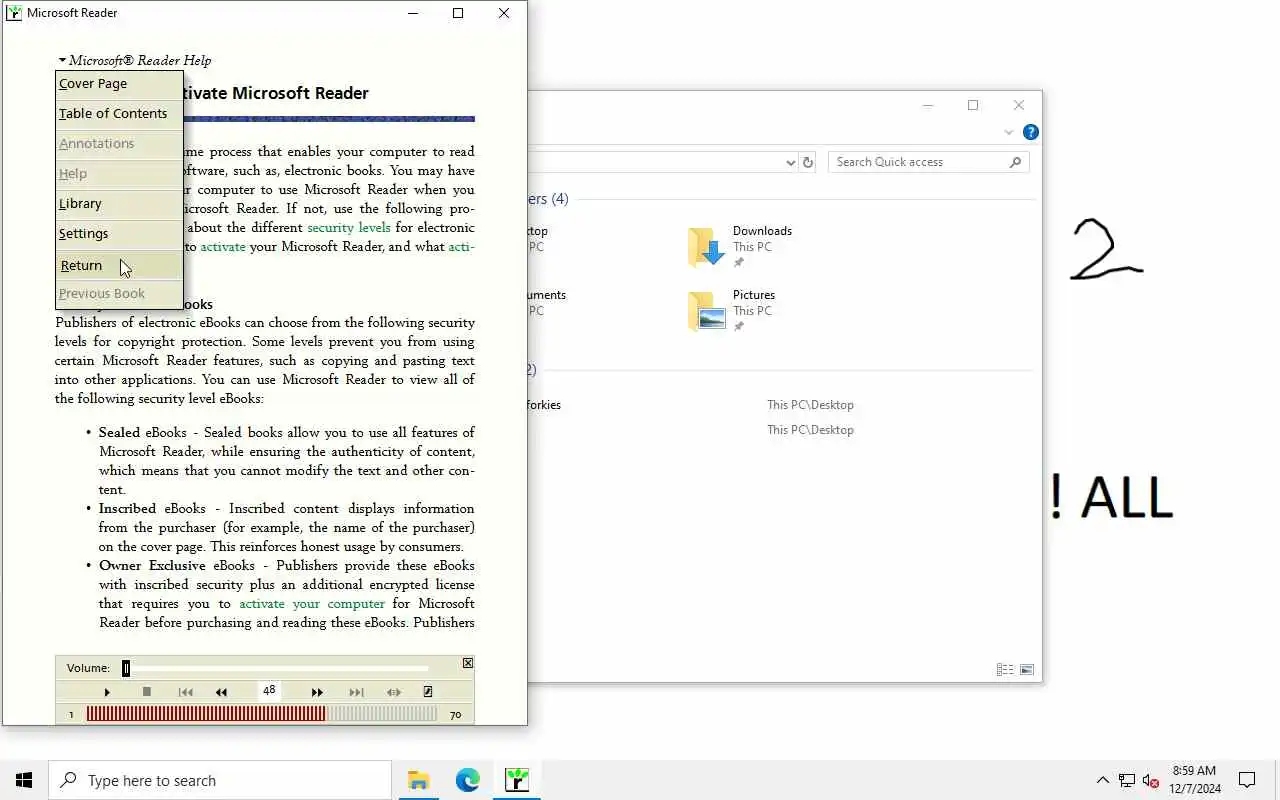Switch Explorer to the details view
The width and height of the screenshot is (1280, 800).
[x=1005, y=670]
